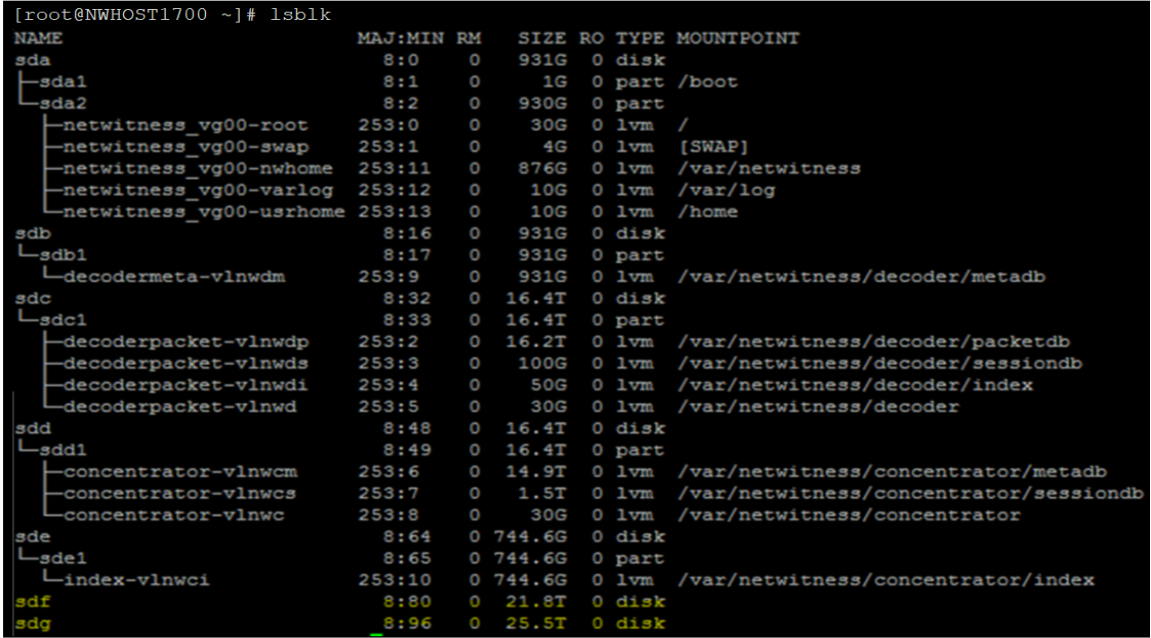Select decoderpacket-vlnwd volume name
This screenshot has height=638, width=1151.
coord(180,406)
